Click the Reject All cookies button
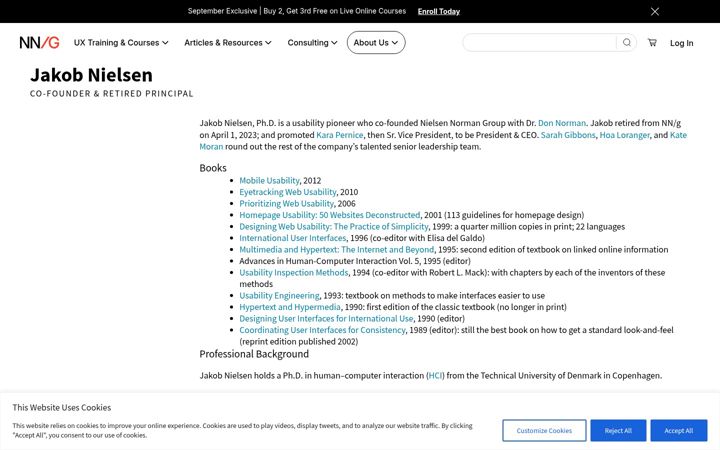The width and height of the screenshot is (720, 450). (618, 431)
